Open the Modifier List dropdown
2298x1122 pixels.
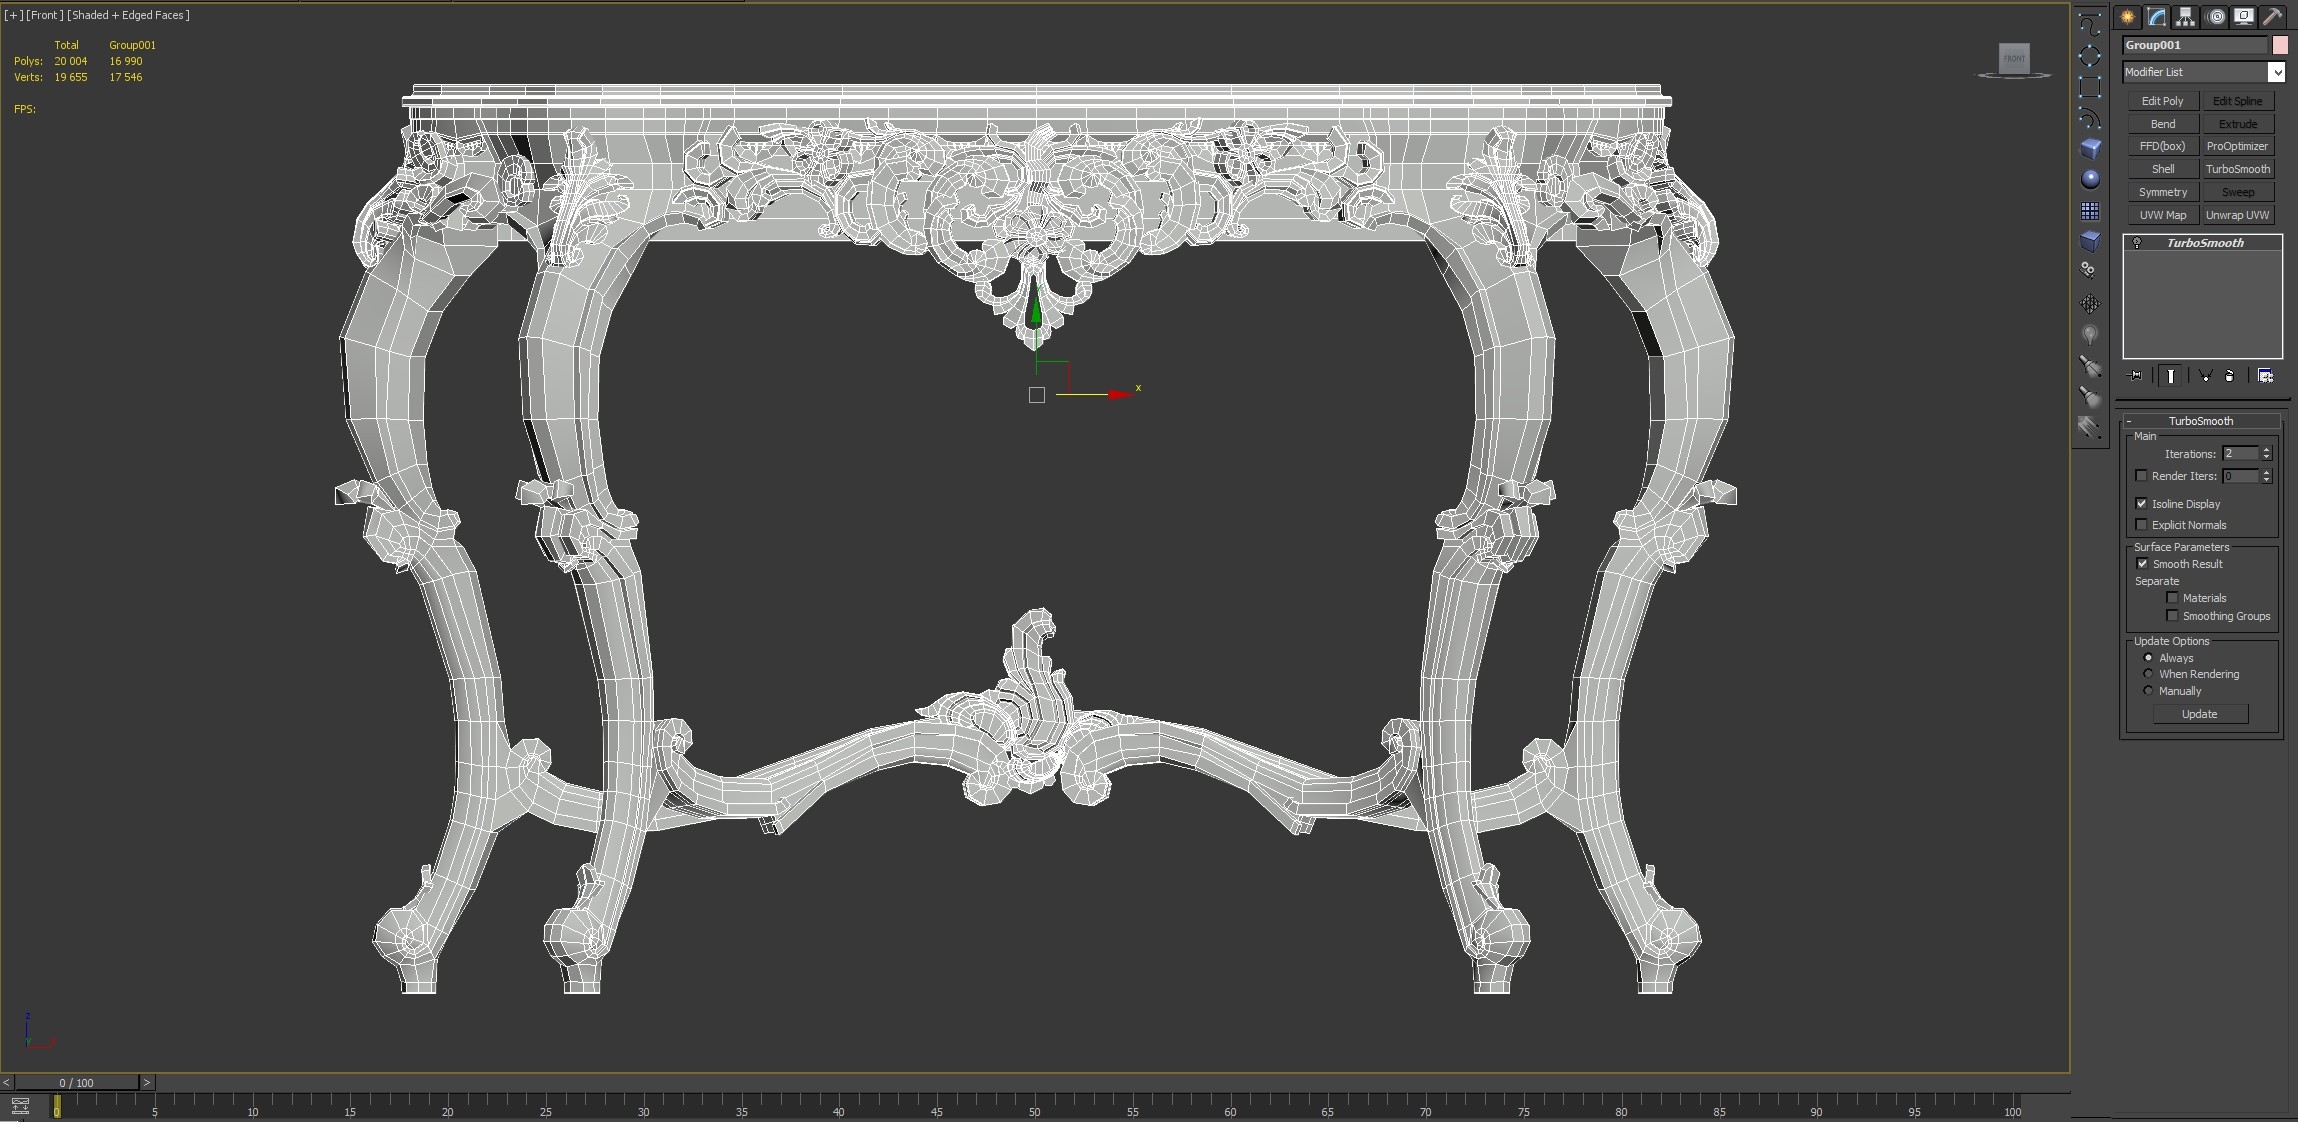tap(2277, 72)
